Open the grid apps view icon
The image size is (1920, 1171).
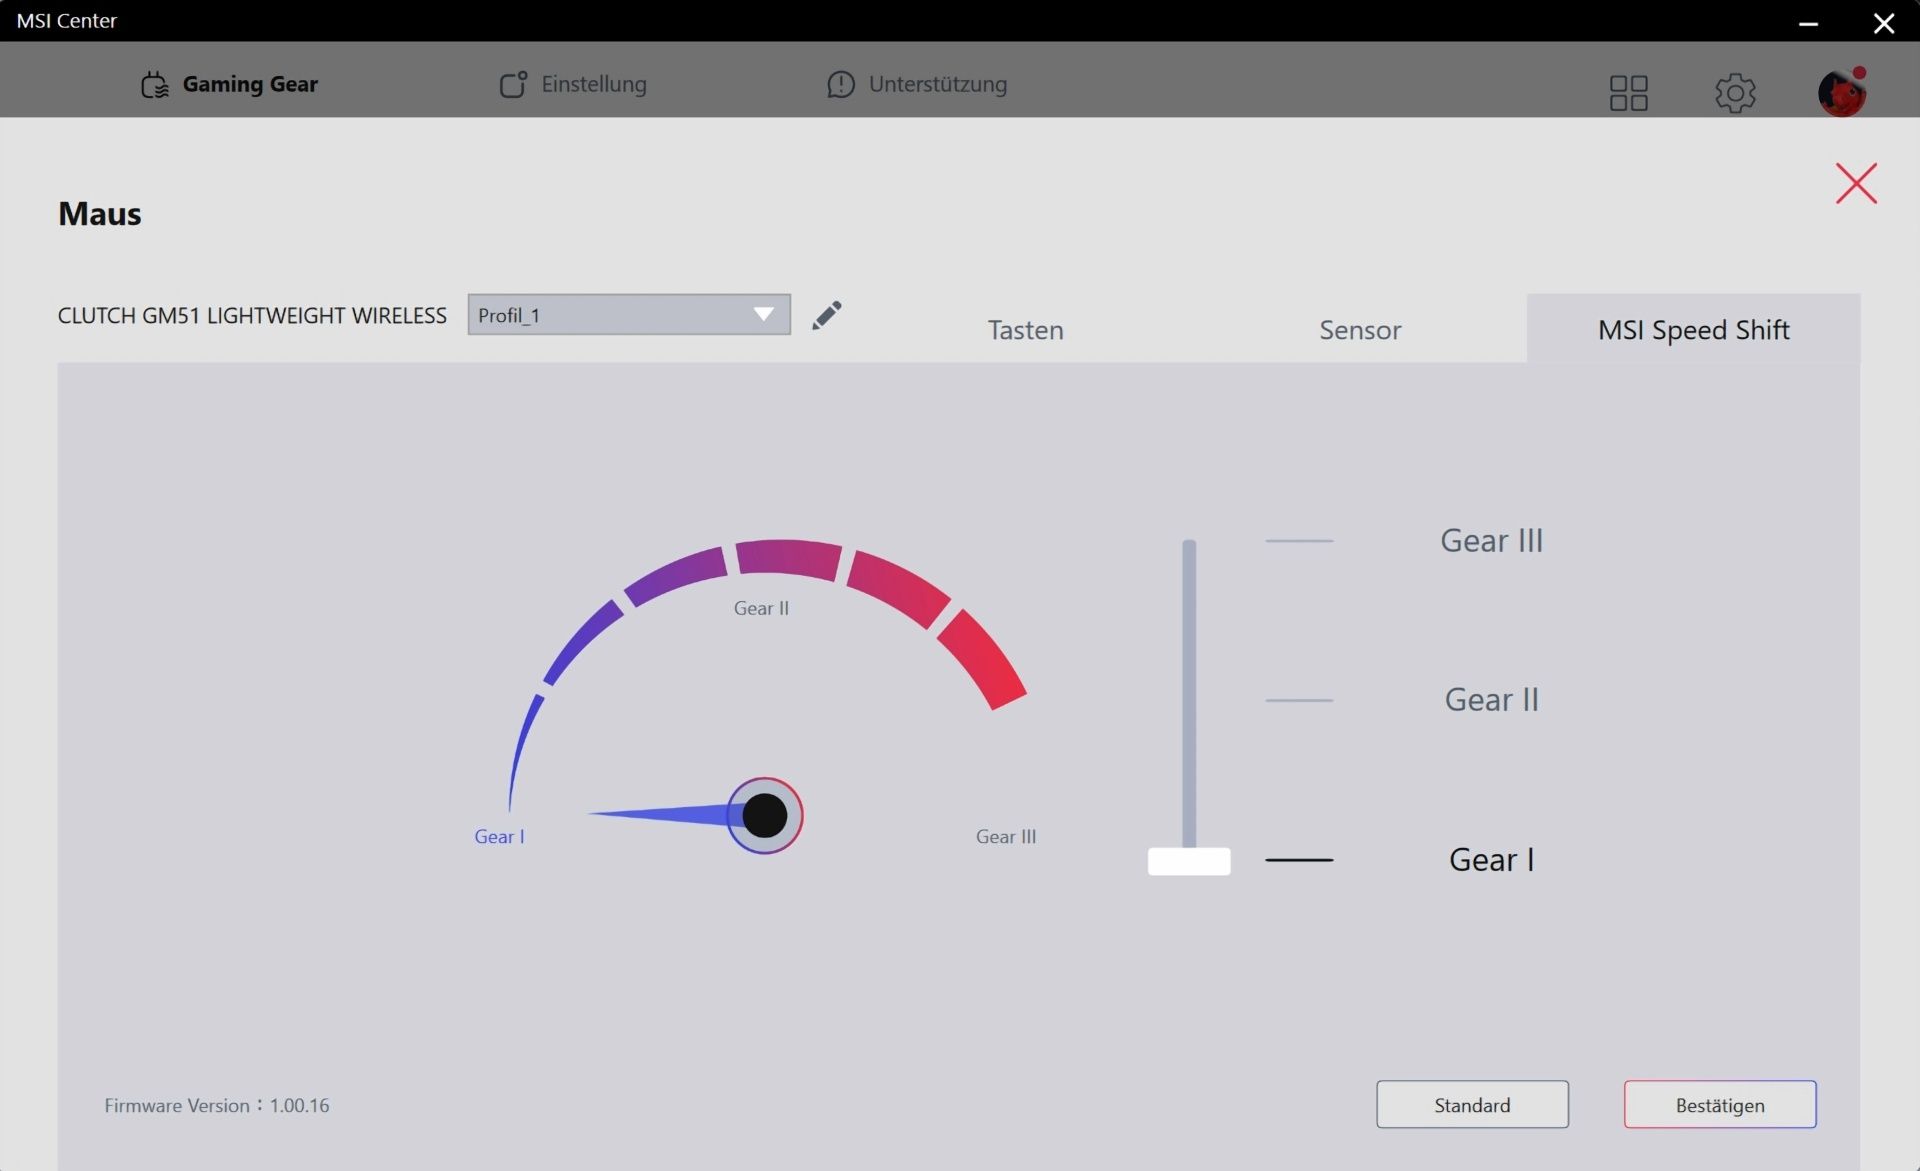click(1628, 93)
